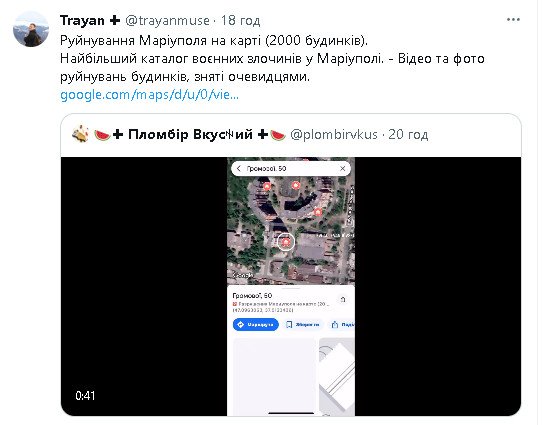Open the @trayanmuse handle
Screen dimensions: 543x425
[167, 21]
